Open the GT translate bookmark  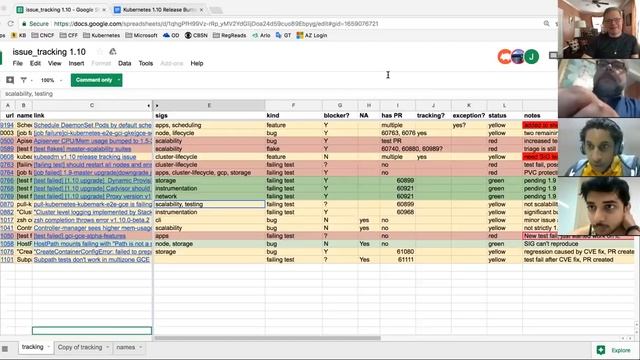click(283, 36)
